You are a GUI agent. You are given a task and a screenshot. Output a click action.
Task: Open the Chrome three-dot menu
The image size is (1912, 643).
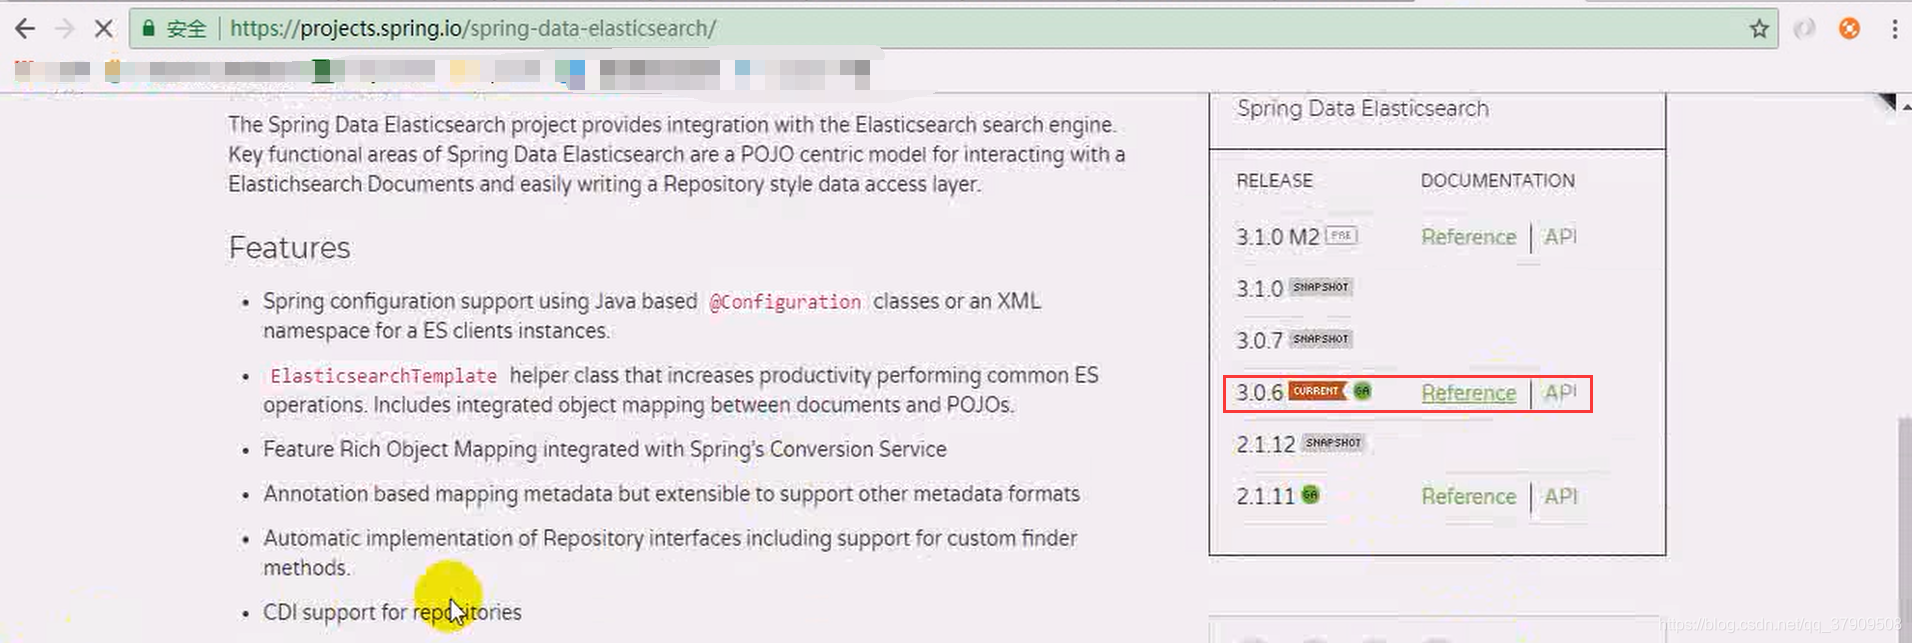[x=1894, y=29]
